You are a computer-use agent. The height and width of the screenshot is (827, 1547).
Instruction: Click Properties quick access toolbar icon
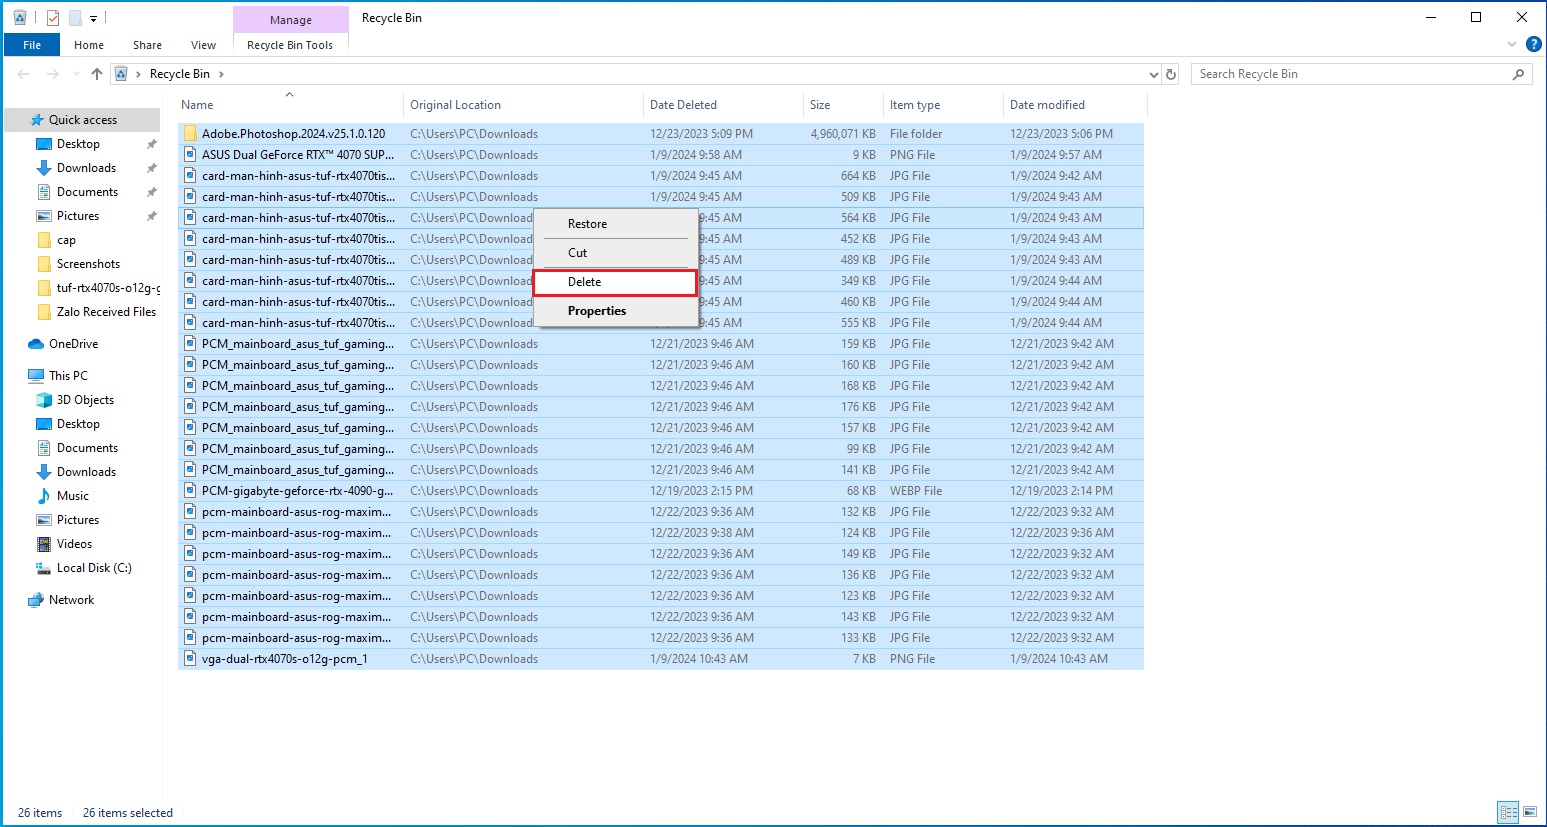[53, 17]
